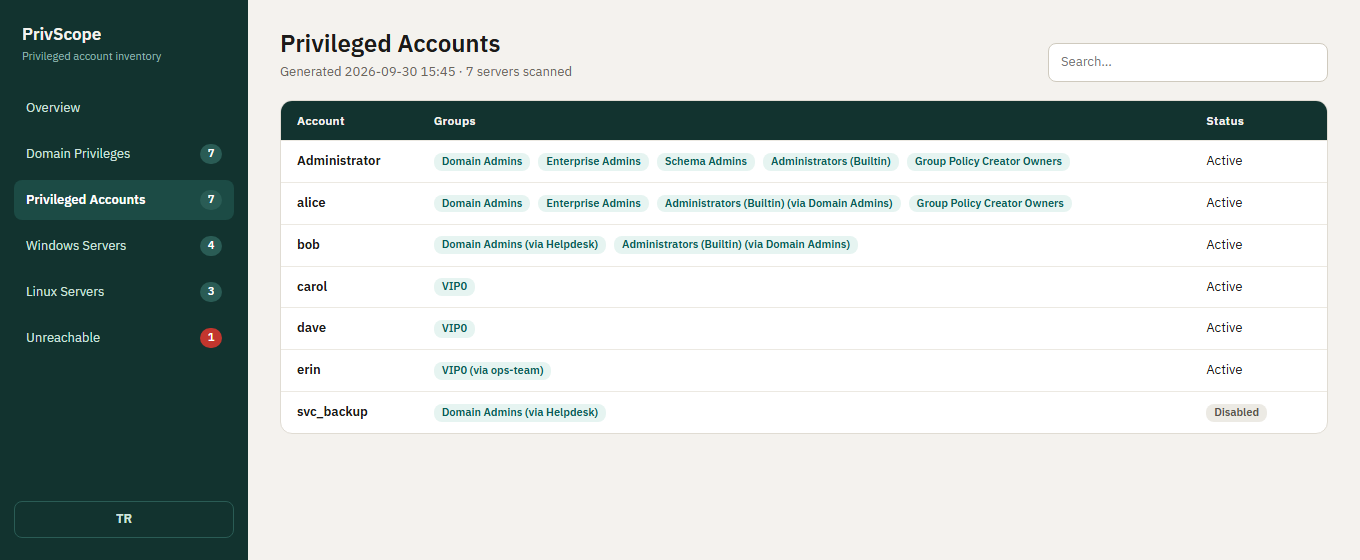Screen dimensions: 1360x560
Task: Select the carol account name
Action: tap(312, 287)
